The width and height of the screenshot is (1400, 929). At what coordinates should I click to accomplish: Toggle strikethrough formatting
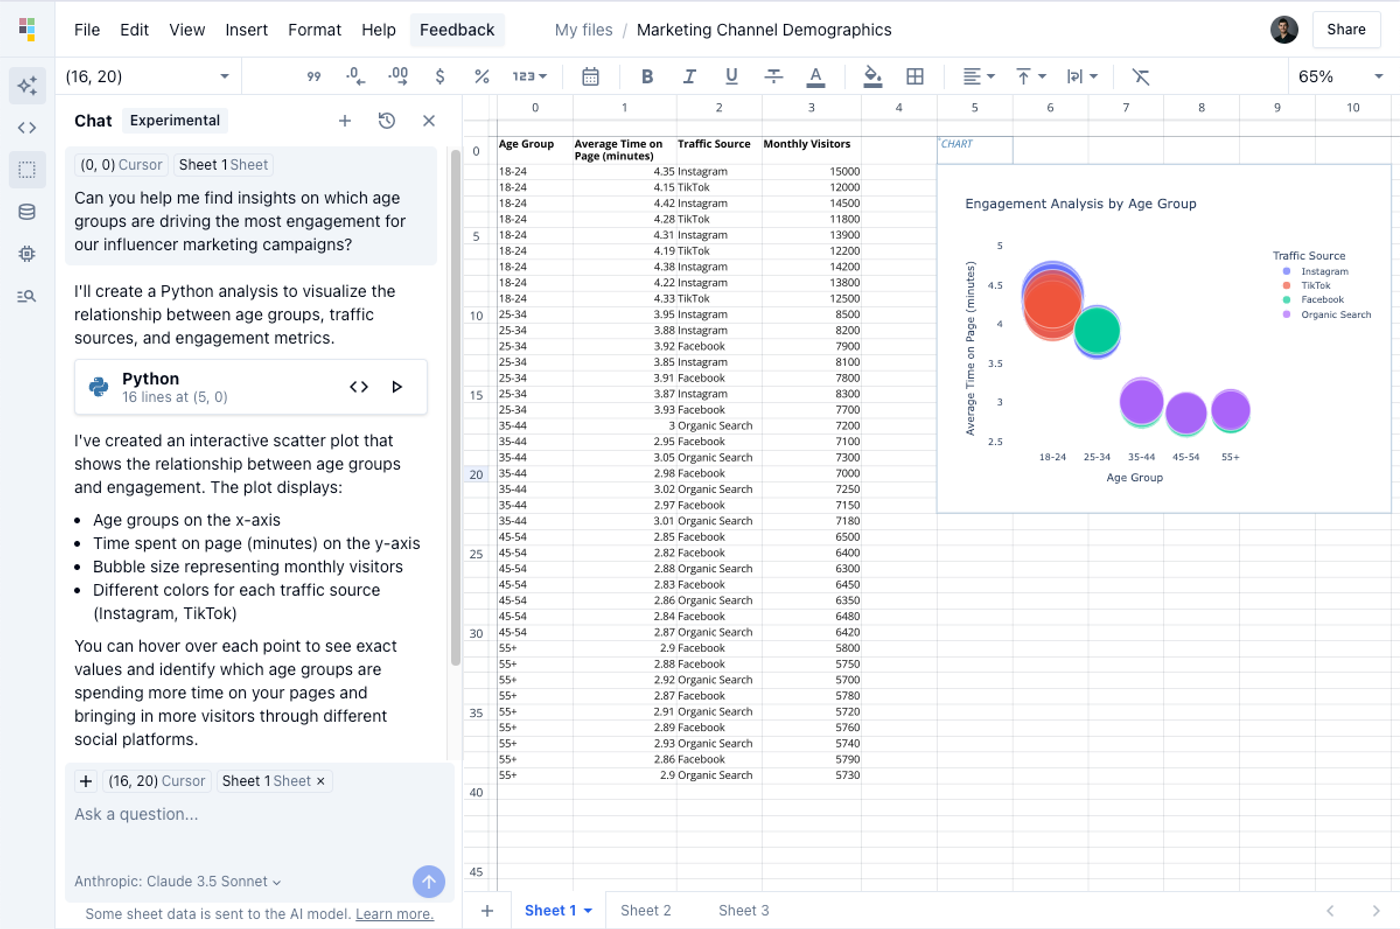pyautogui.click(x=773, y=75)
